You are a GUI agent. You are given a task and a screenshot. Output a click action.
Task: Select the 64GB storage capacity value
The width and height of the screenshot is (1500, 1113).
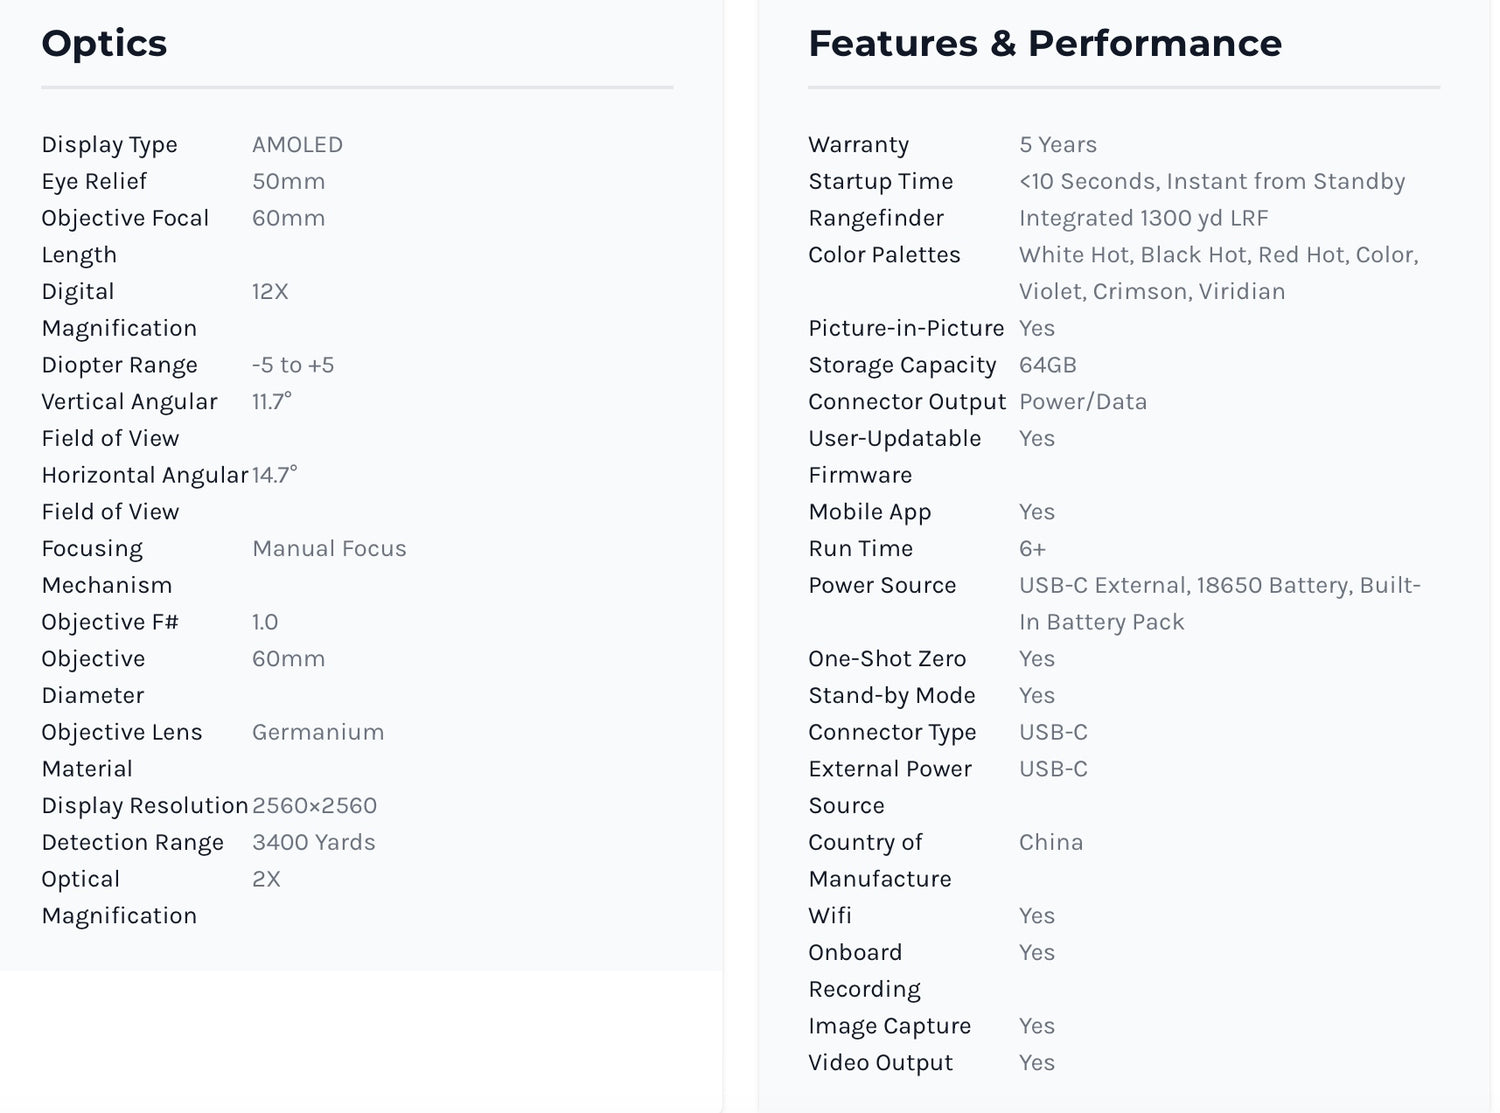(x=1048, y=365)
